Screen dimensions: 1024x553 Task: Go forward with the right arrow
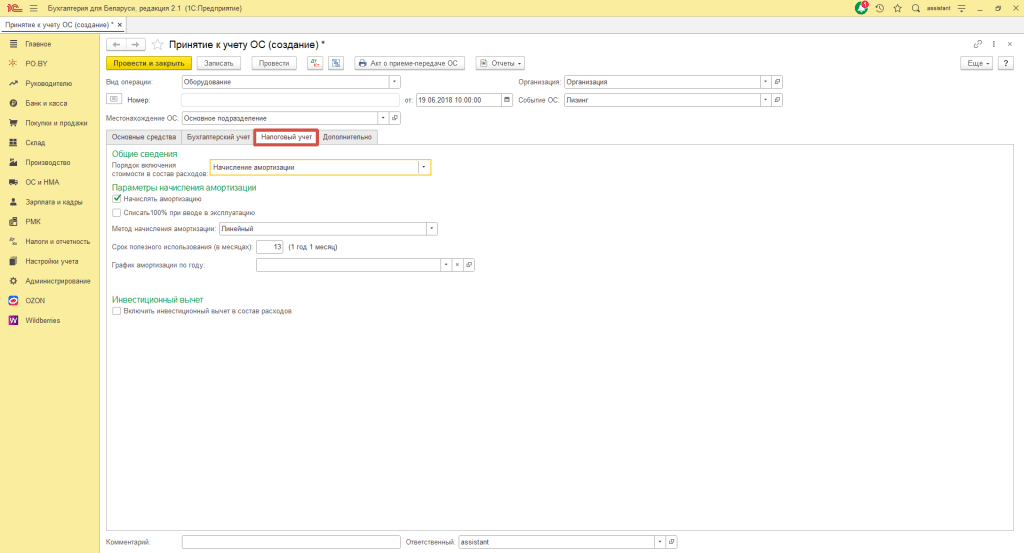click(x=135, y=44)
